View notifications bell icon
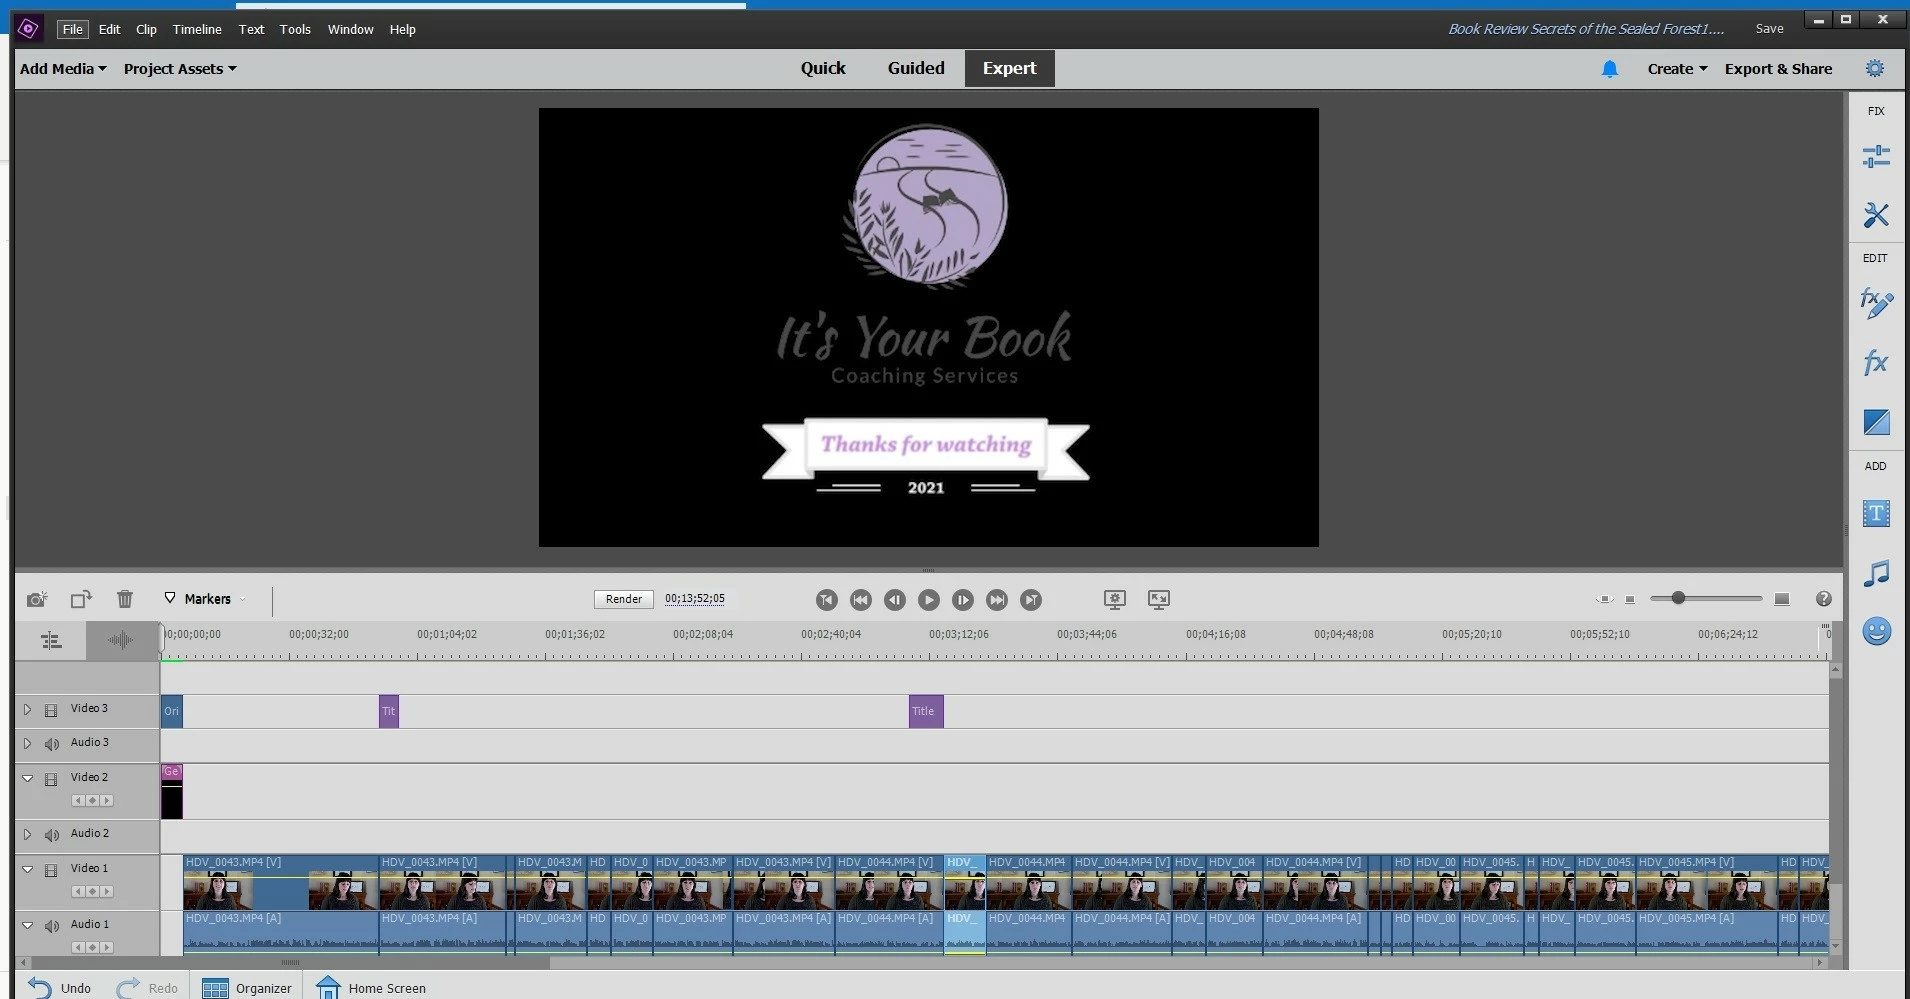The height and width of the screenshot is (999, 1910). 1610,69
